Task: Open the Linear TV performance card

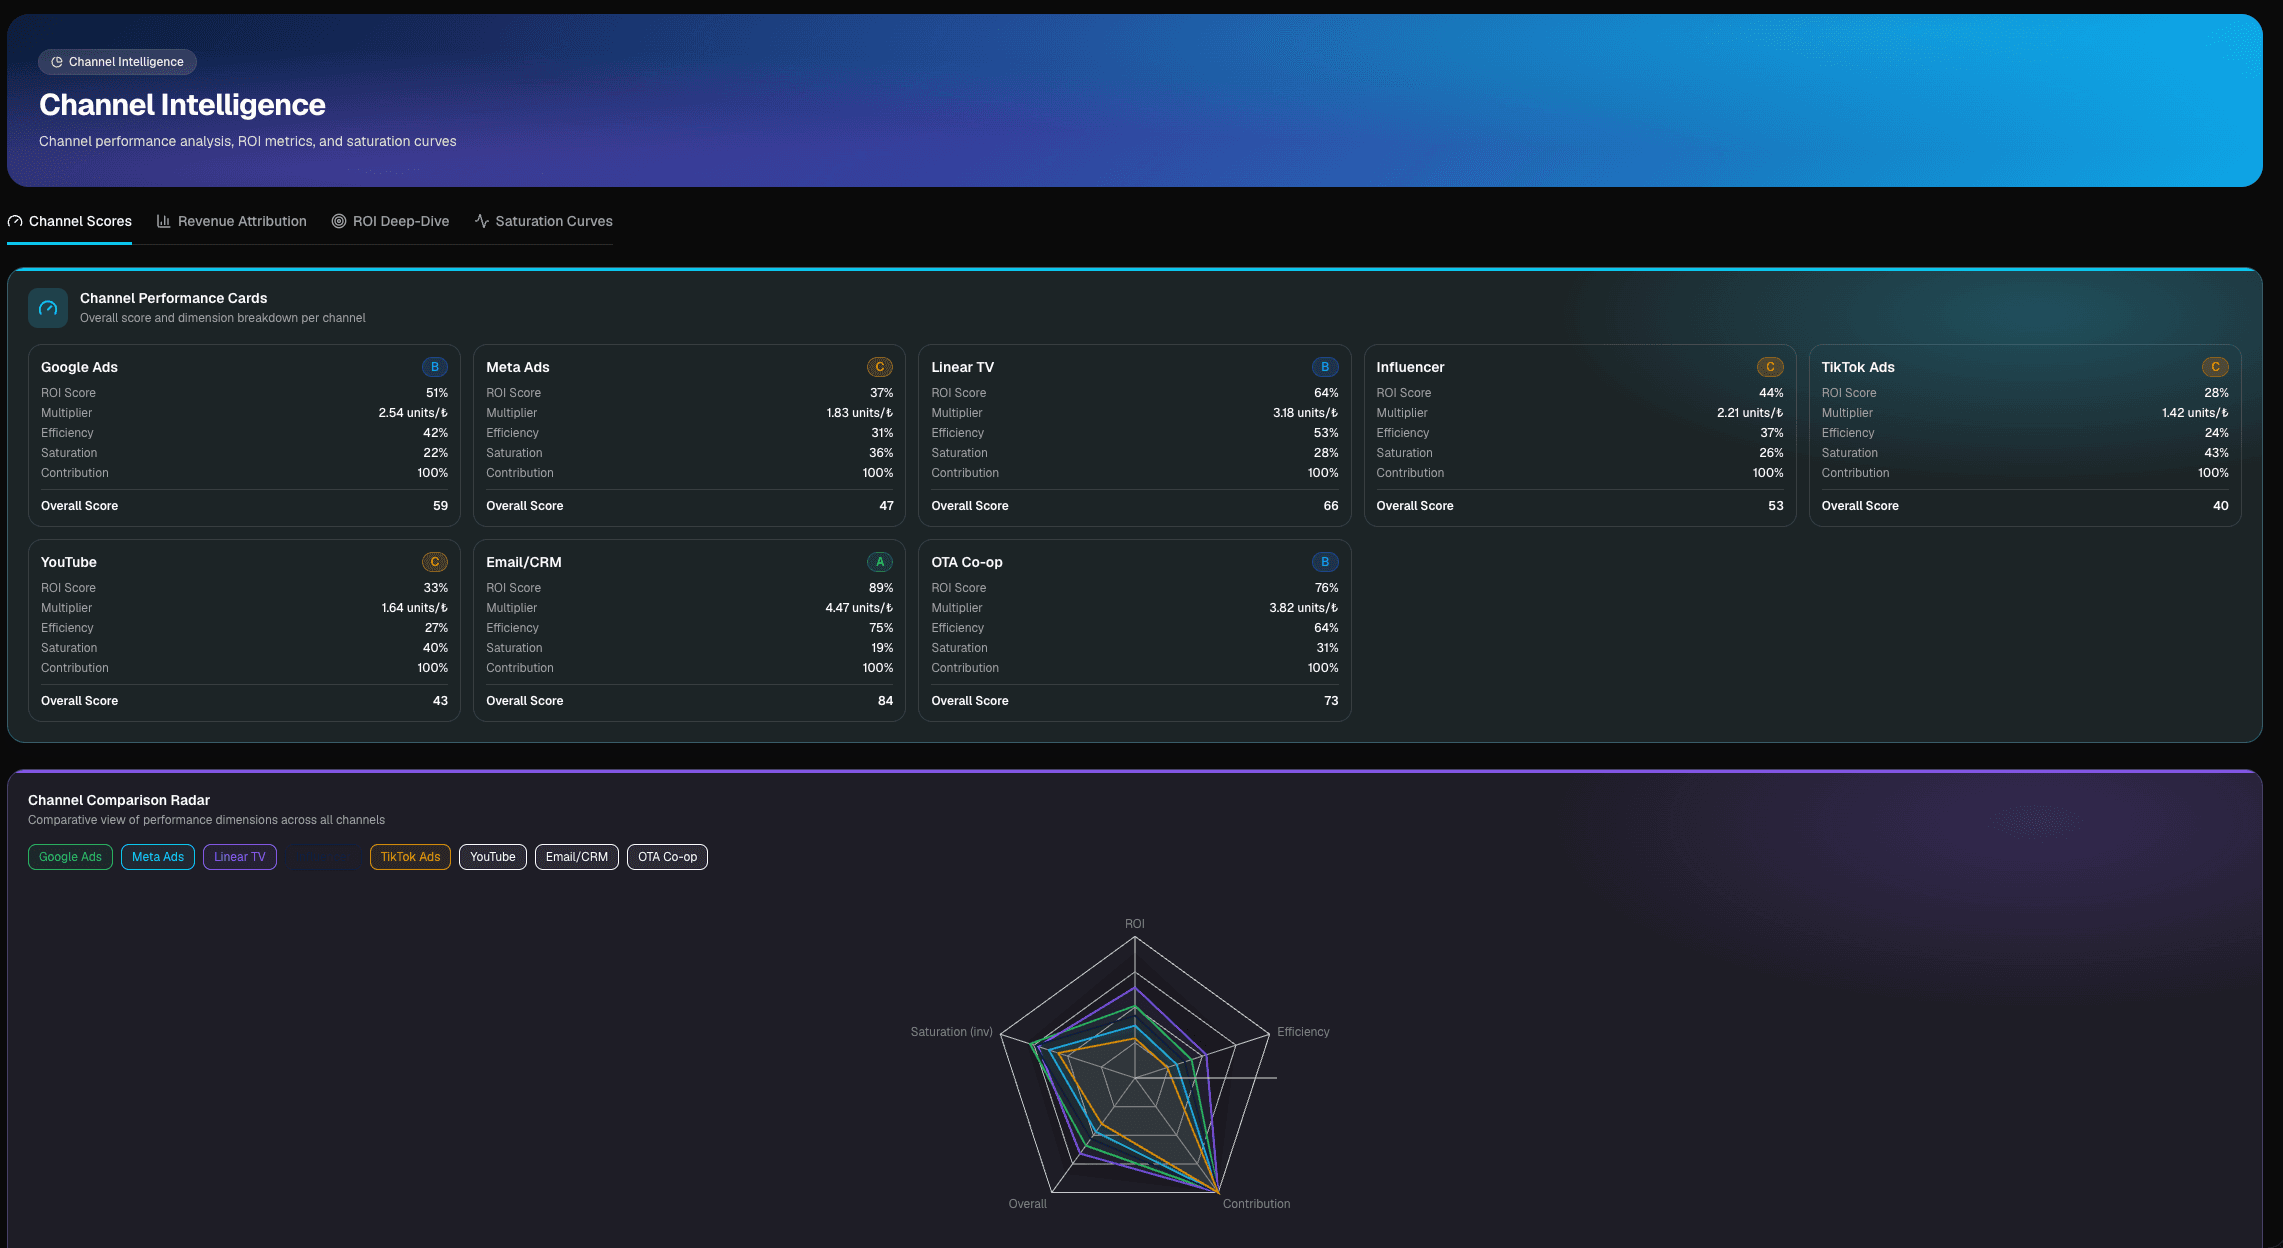Action: (x=1134, y=435)
